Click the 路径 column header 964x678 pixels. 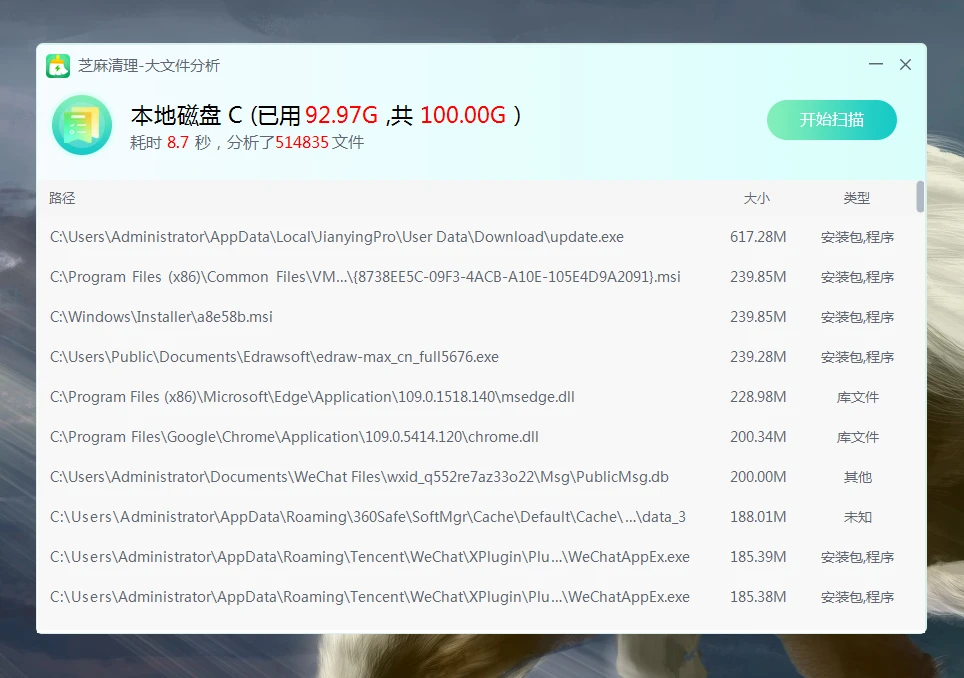pyautogui.click(x=62, y=198)
